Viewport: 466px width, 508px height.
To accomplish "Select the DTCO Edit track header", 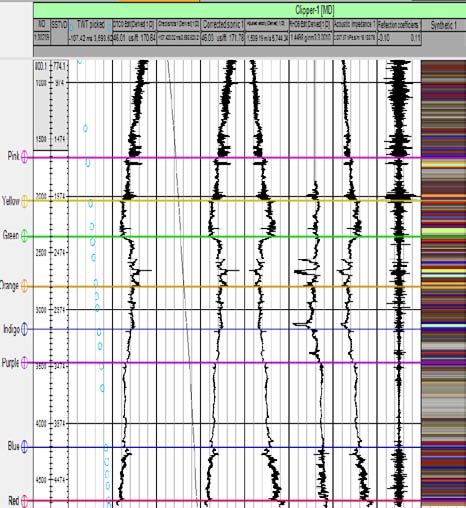I will tap(134, 25).
